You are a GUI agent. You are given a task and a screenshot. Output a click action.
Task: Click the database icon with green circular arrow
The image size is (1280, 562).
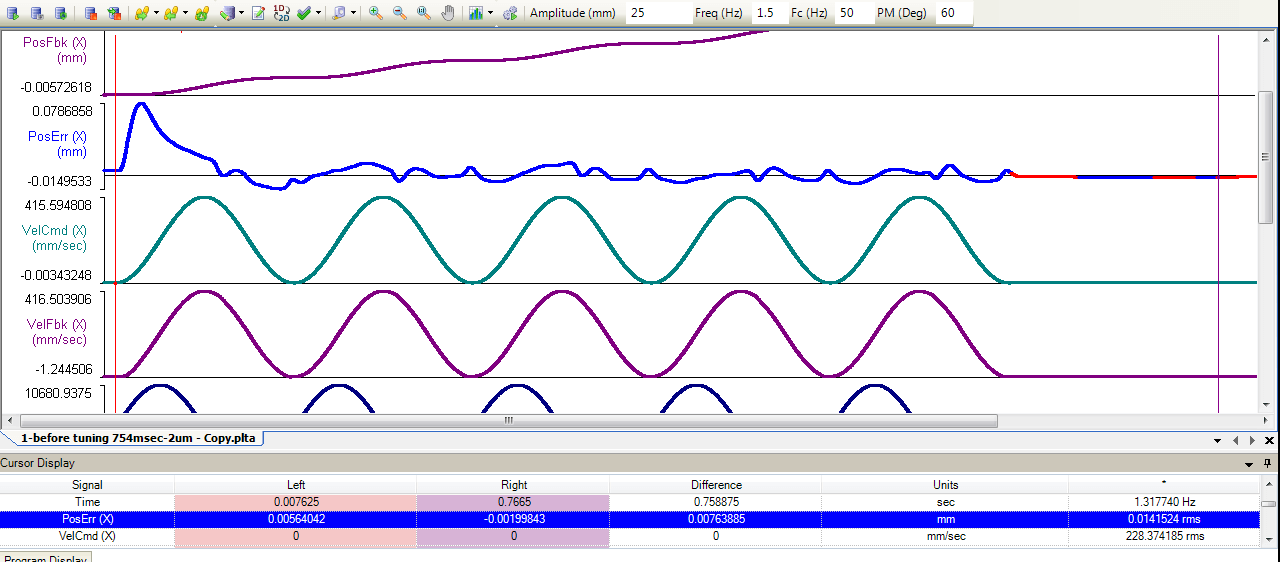click(x=61, y=13)
